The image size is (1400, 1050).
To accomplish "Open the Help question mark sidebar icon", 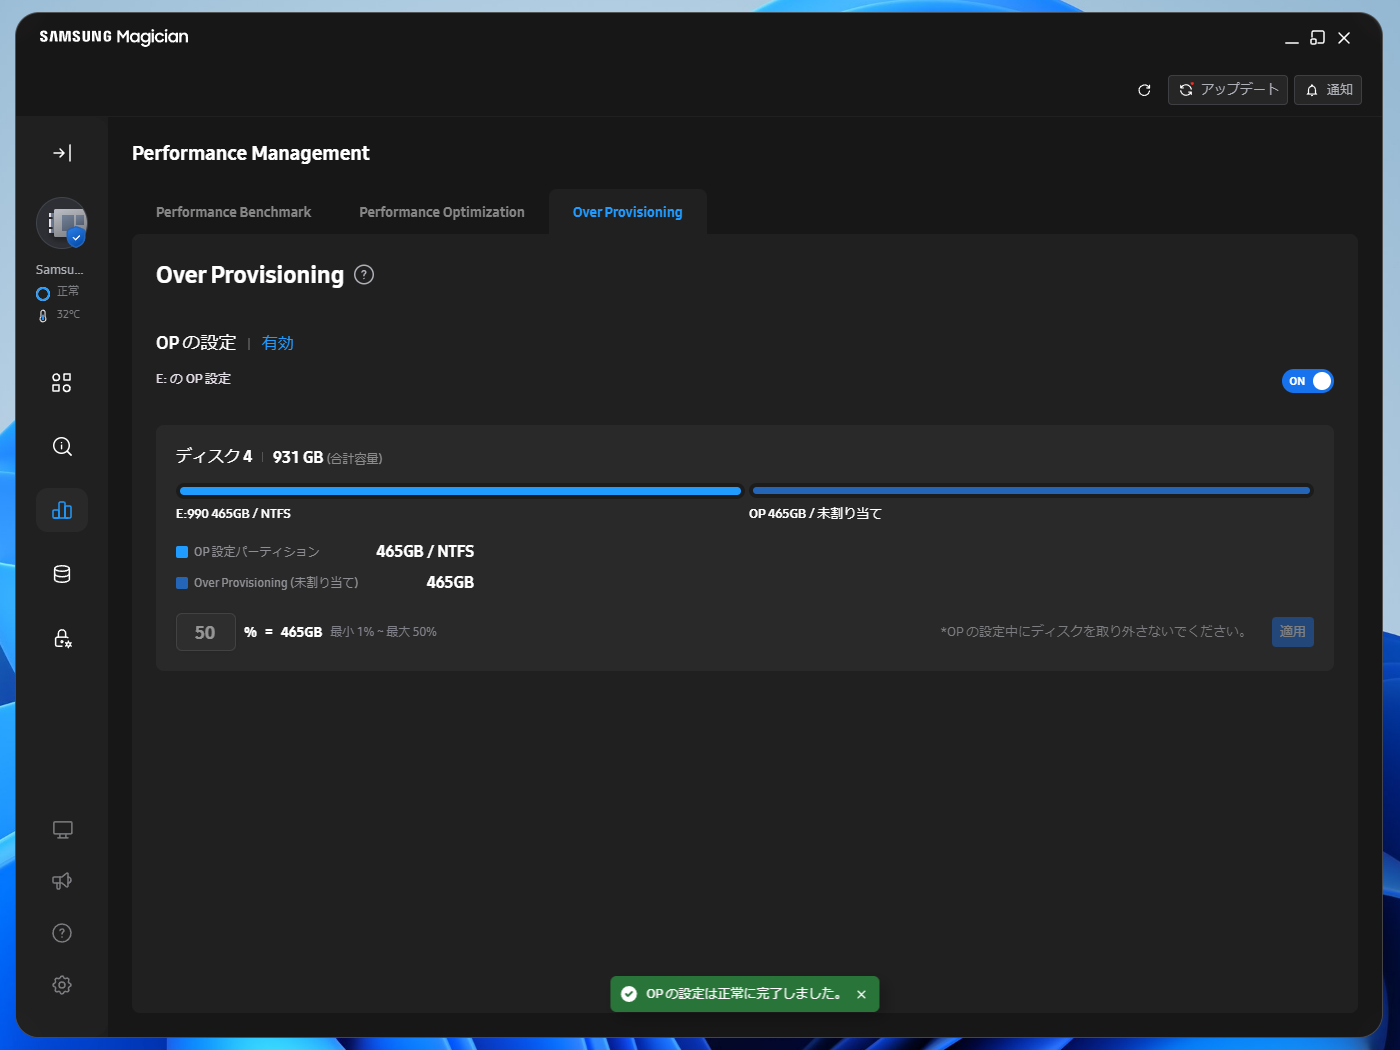I will click(x=62, y=933).
